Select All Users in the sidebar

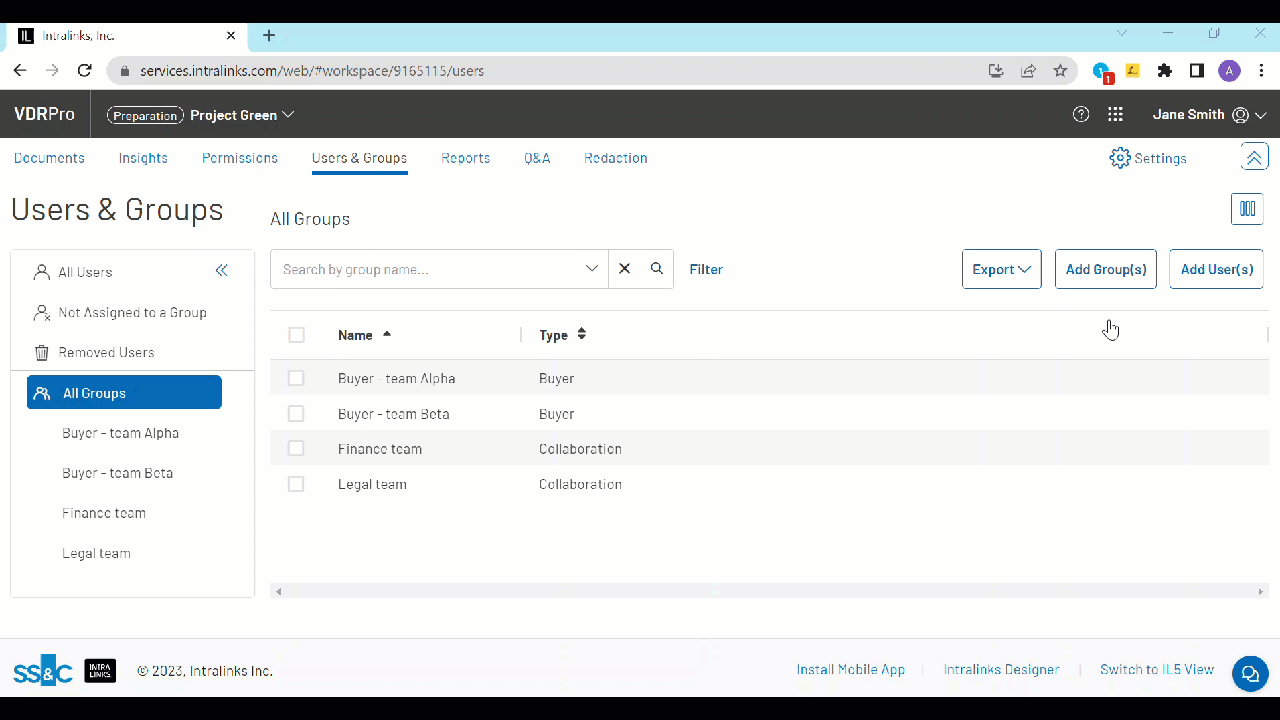tap(85, 272)
